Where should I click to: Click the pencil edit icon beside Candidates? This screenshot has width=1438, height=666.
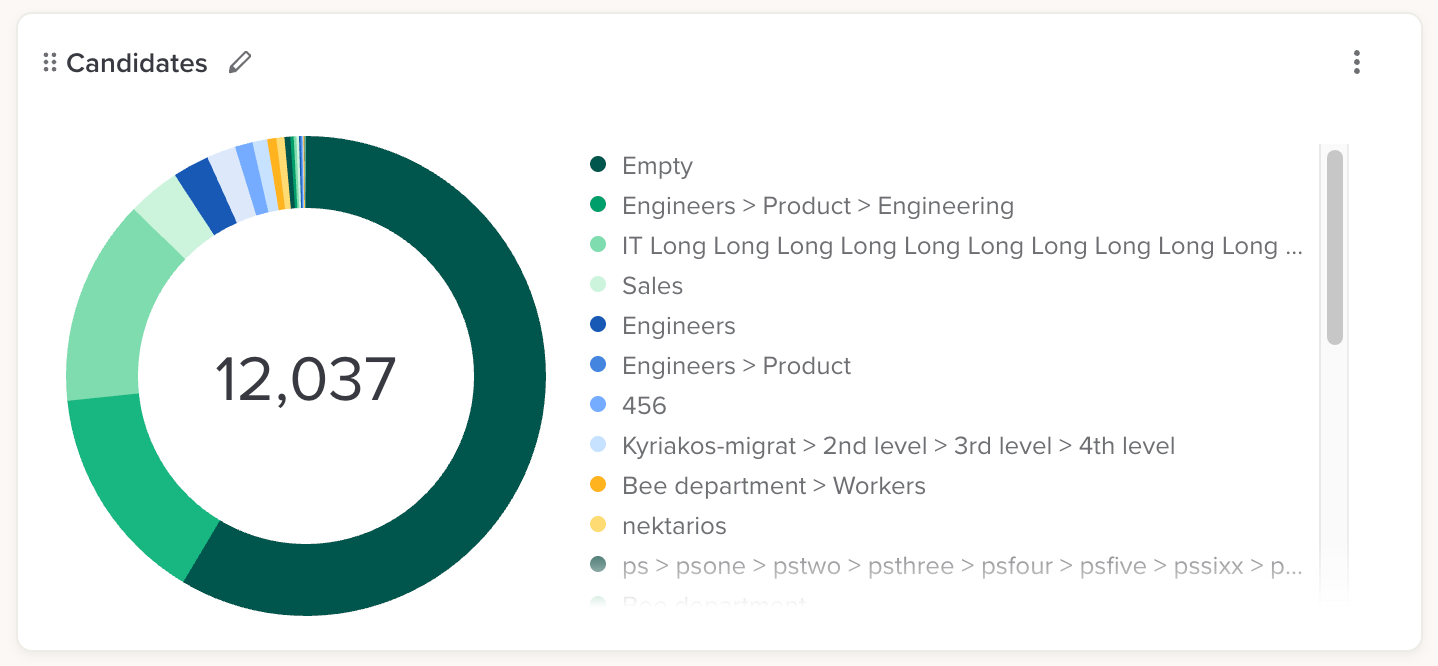[x=239, y=63]
